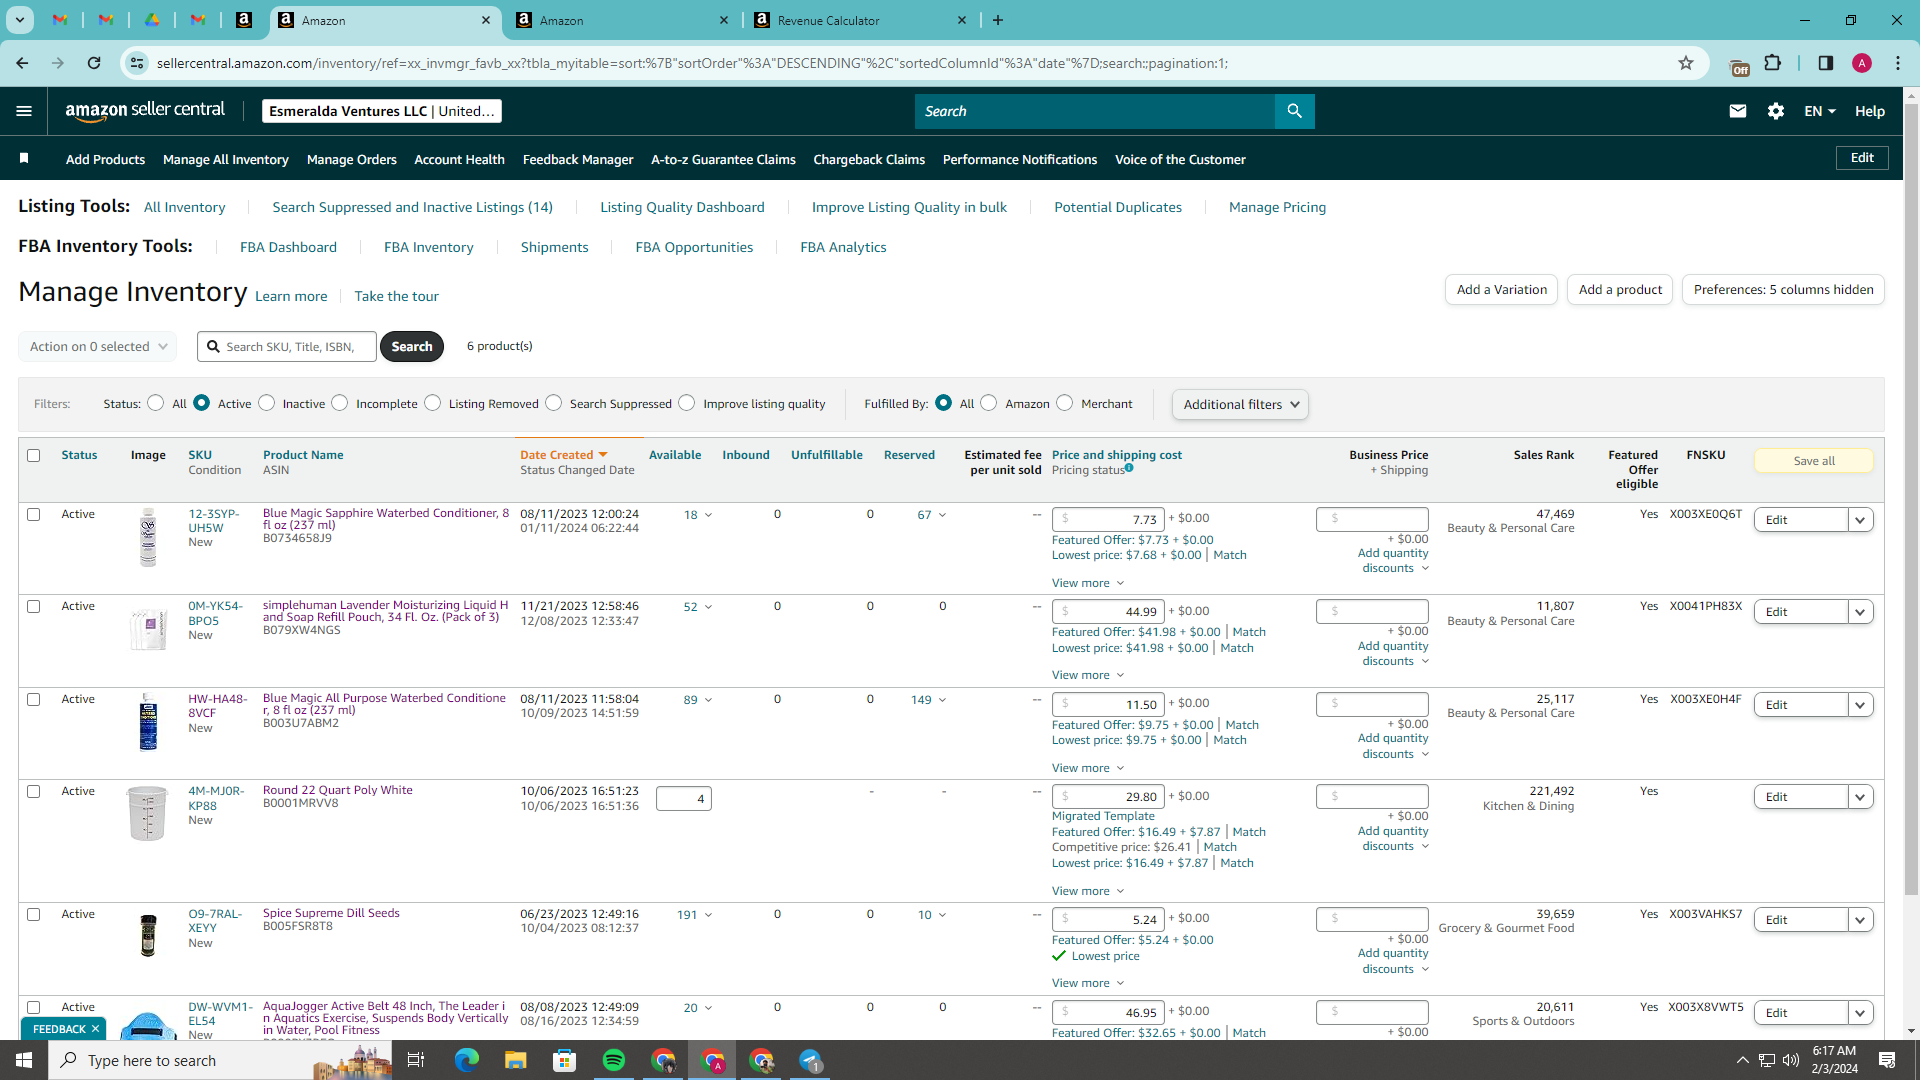This screenshot has width=1920, height=1080.
Task: Click the Add a product button
Action: pyautogui.click(x=1620, y=290)
